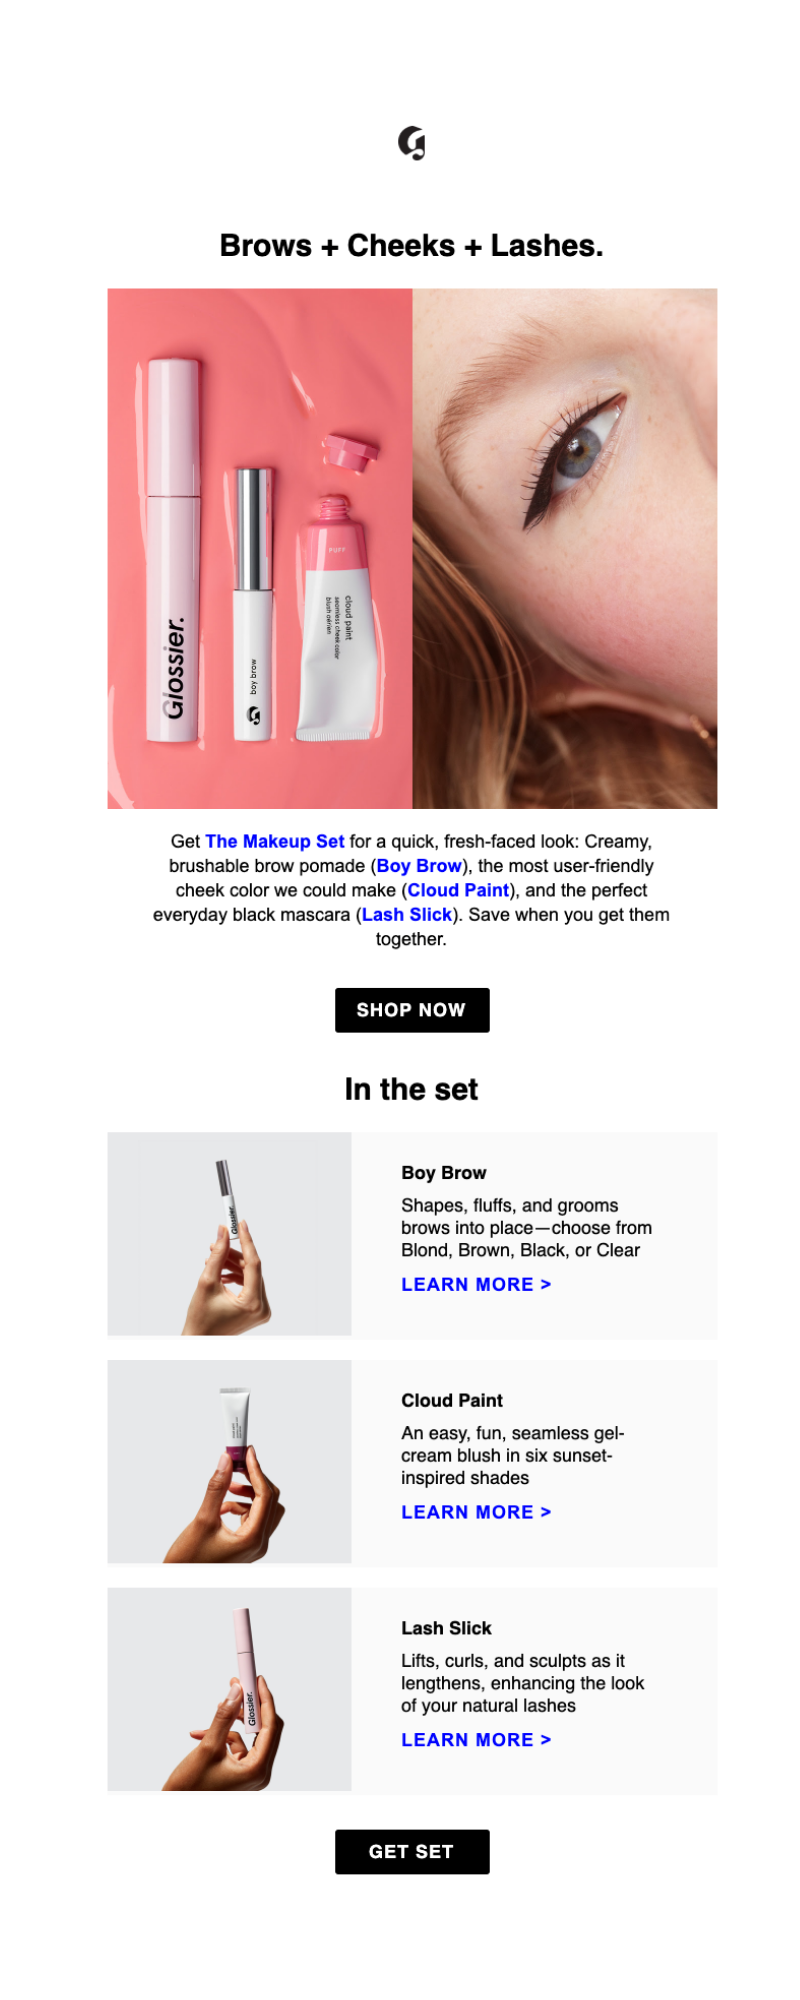Select the Cloud Paint tube thumbnail

230,1462
